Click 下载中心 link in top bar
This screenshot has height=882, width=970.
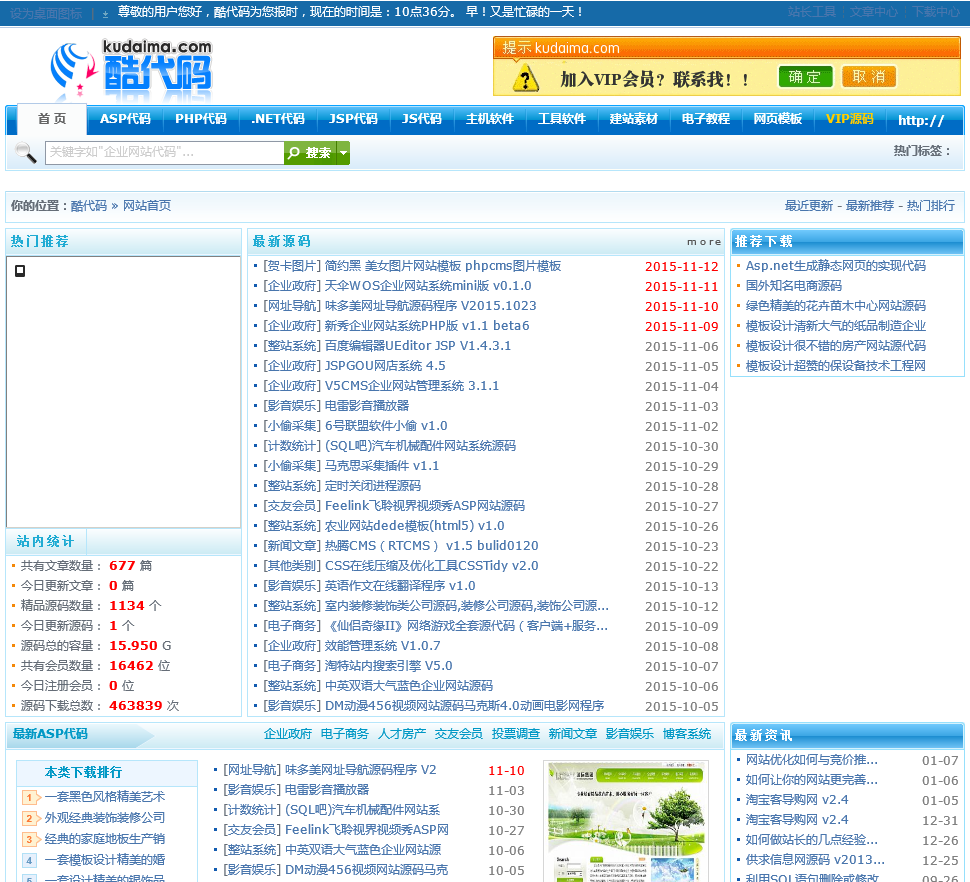pos(935,12)
